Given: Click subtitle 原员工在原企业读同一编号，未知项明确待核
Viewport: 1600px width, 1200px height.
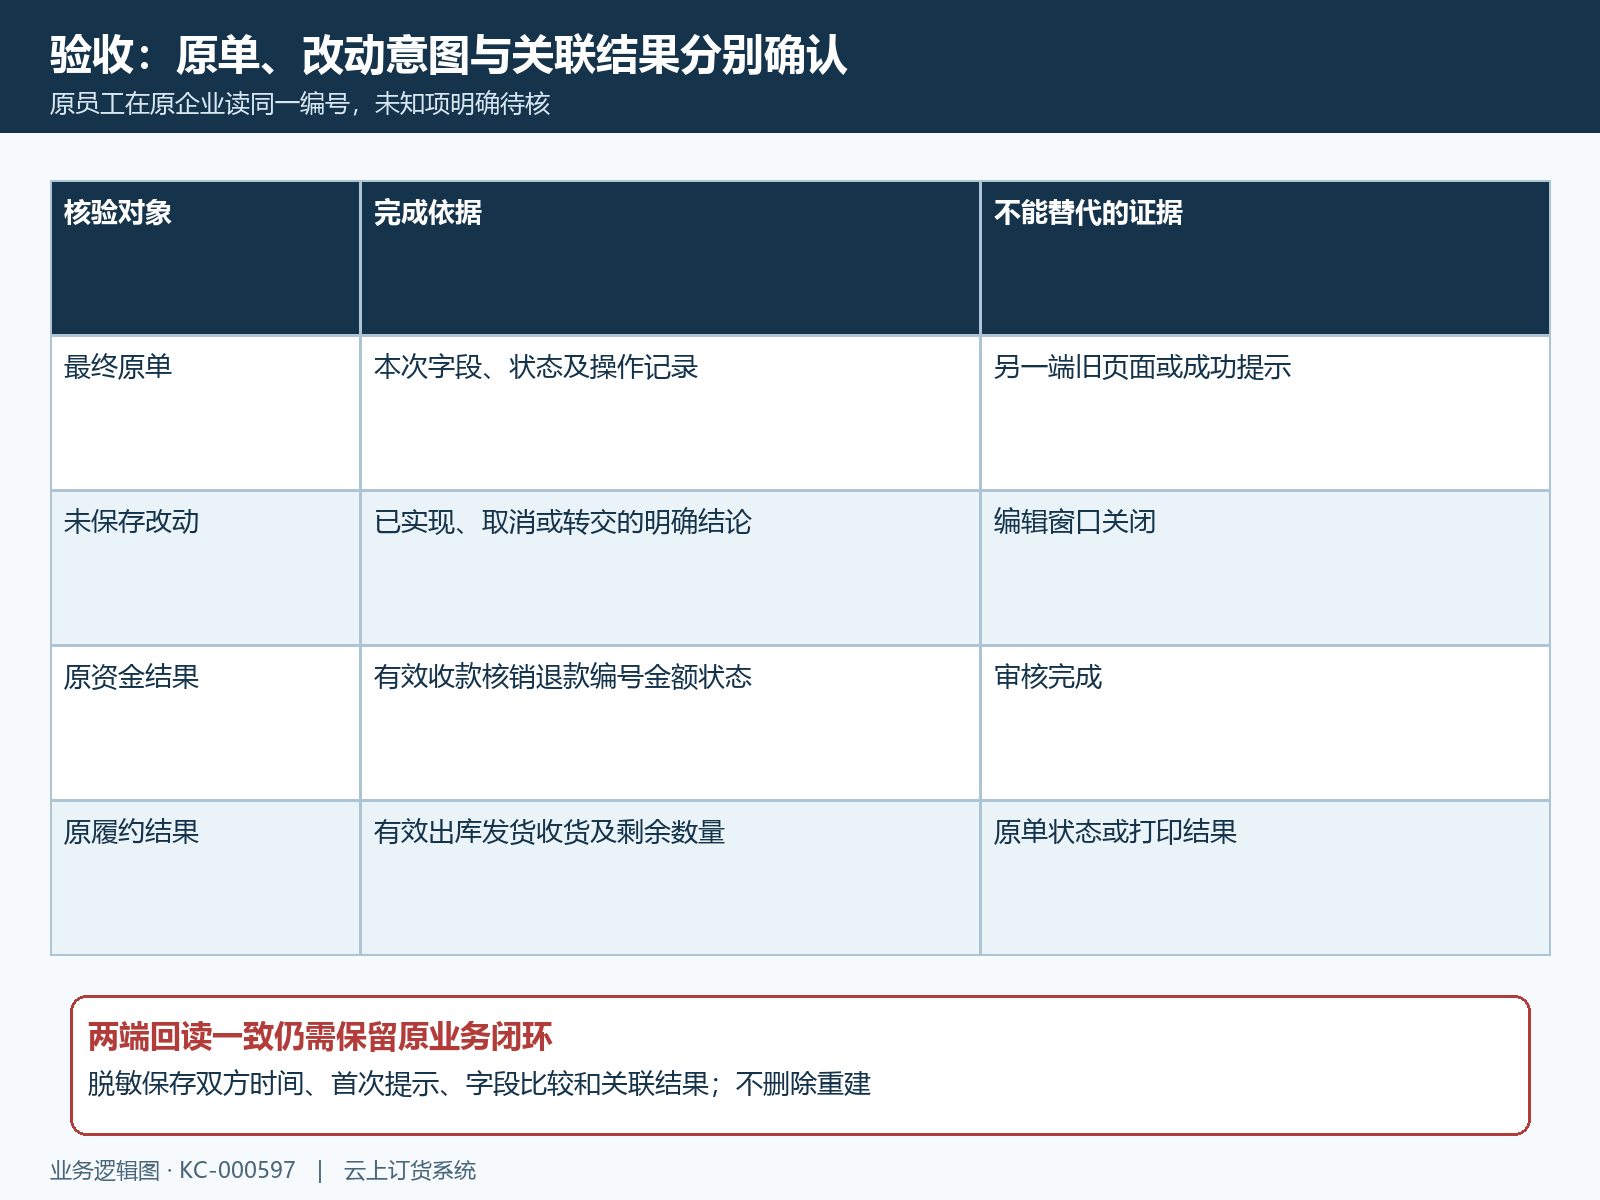Looking at the screenshot, I should pyautogui.click(x=300, y=104).
